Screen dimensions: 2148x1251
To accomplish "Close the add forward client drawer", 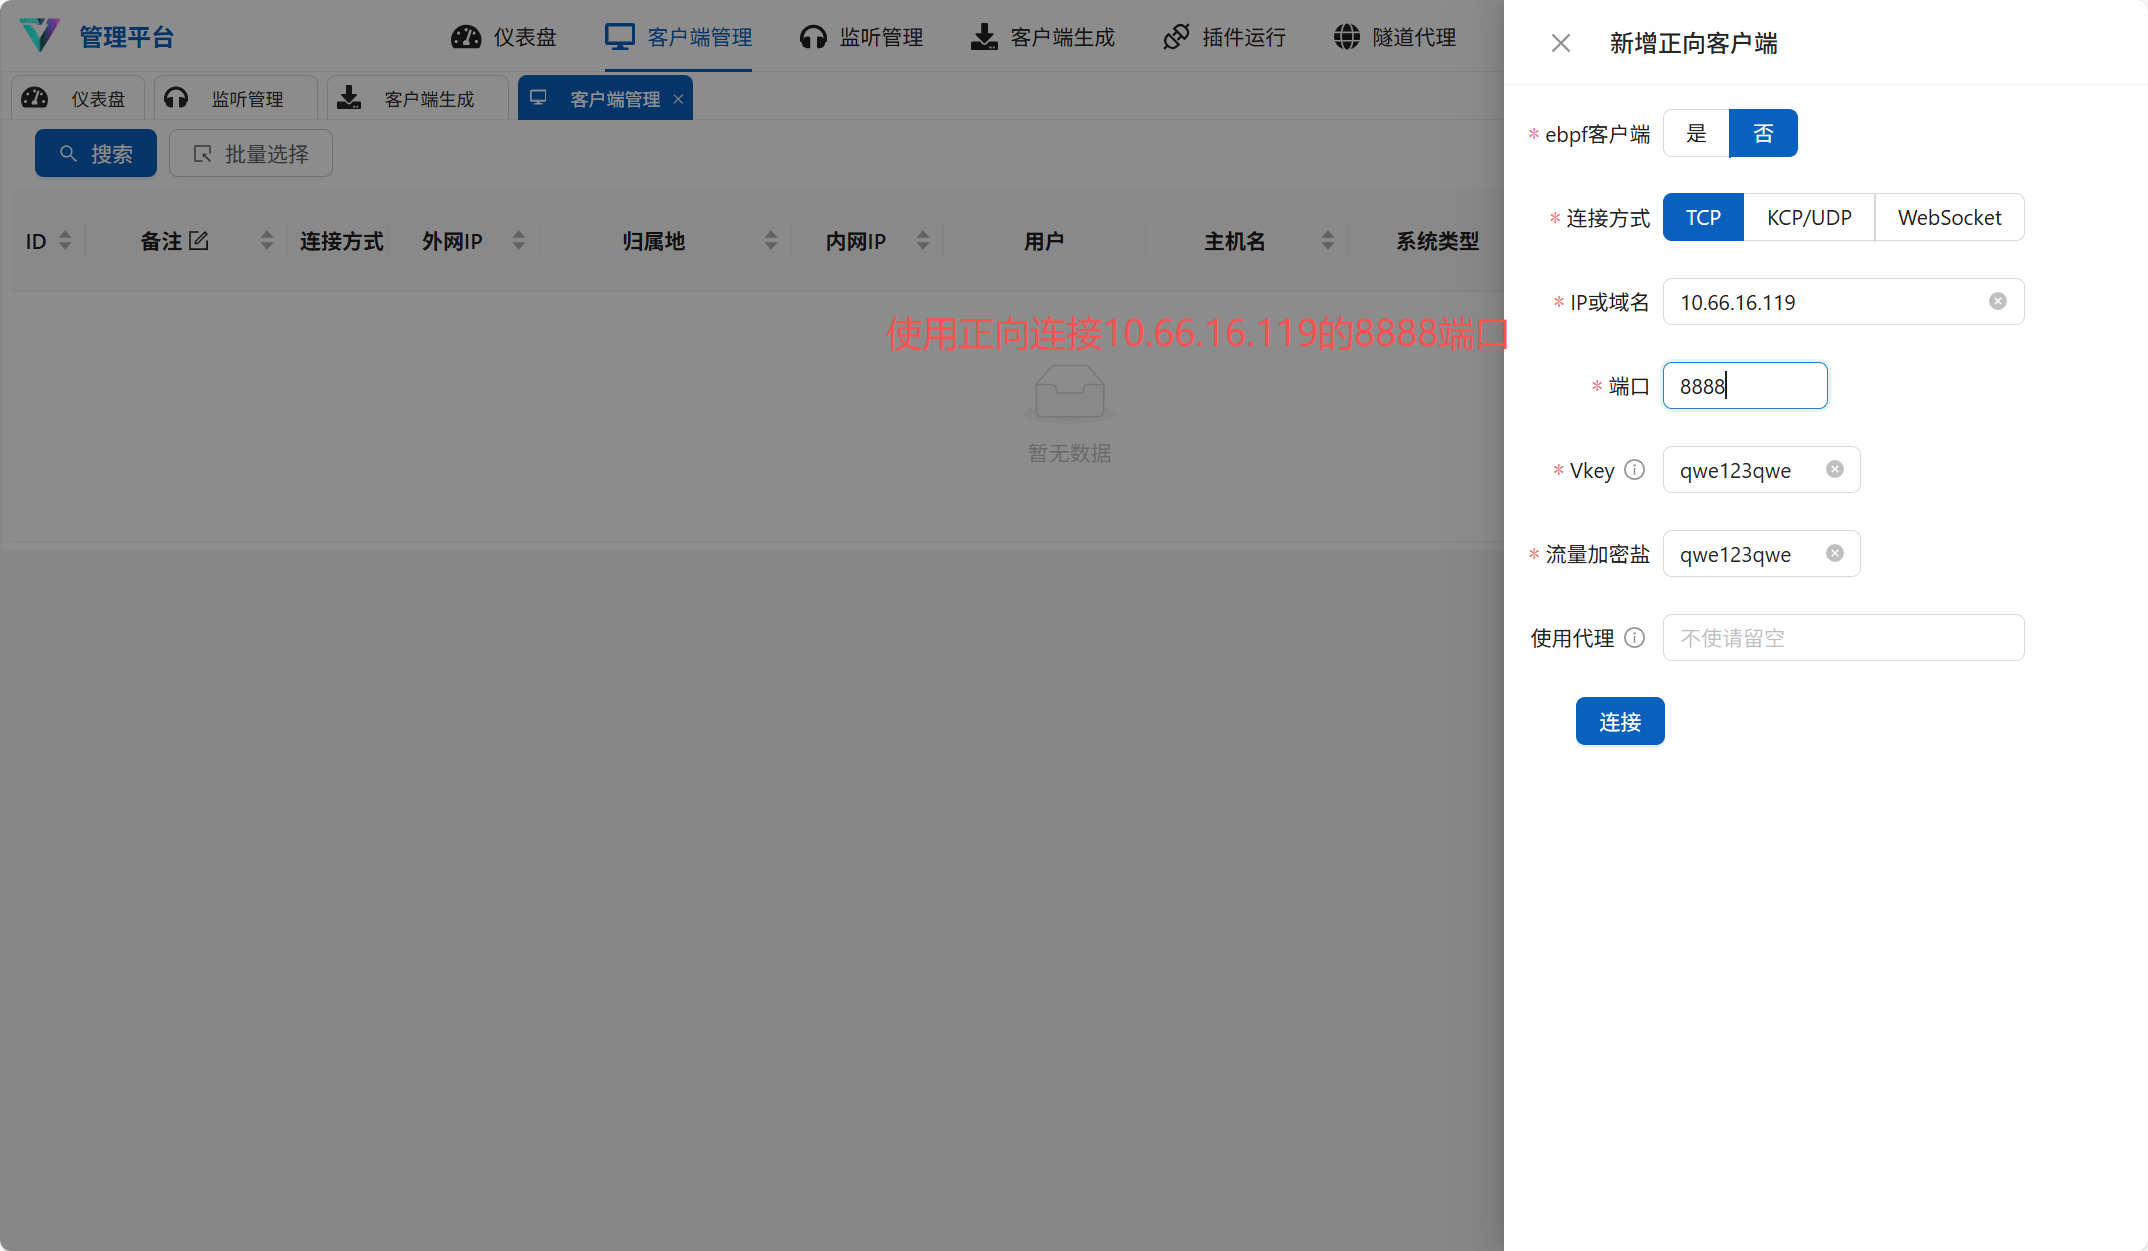I will click(1560, 43).
